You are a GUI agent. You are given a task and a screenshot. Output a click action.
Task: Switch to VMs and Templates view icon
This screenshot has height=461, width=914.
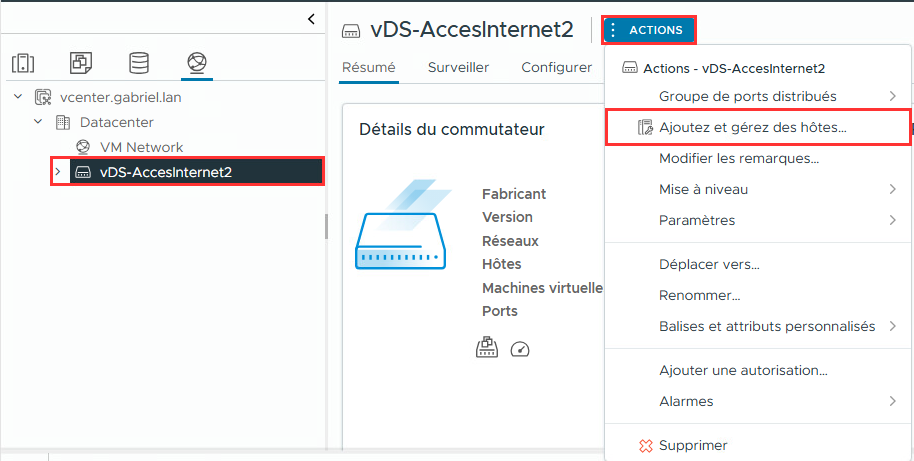(x=81, y=63)
